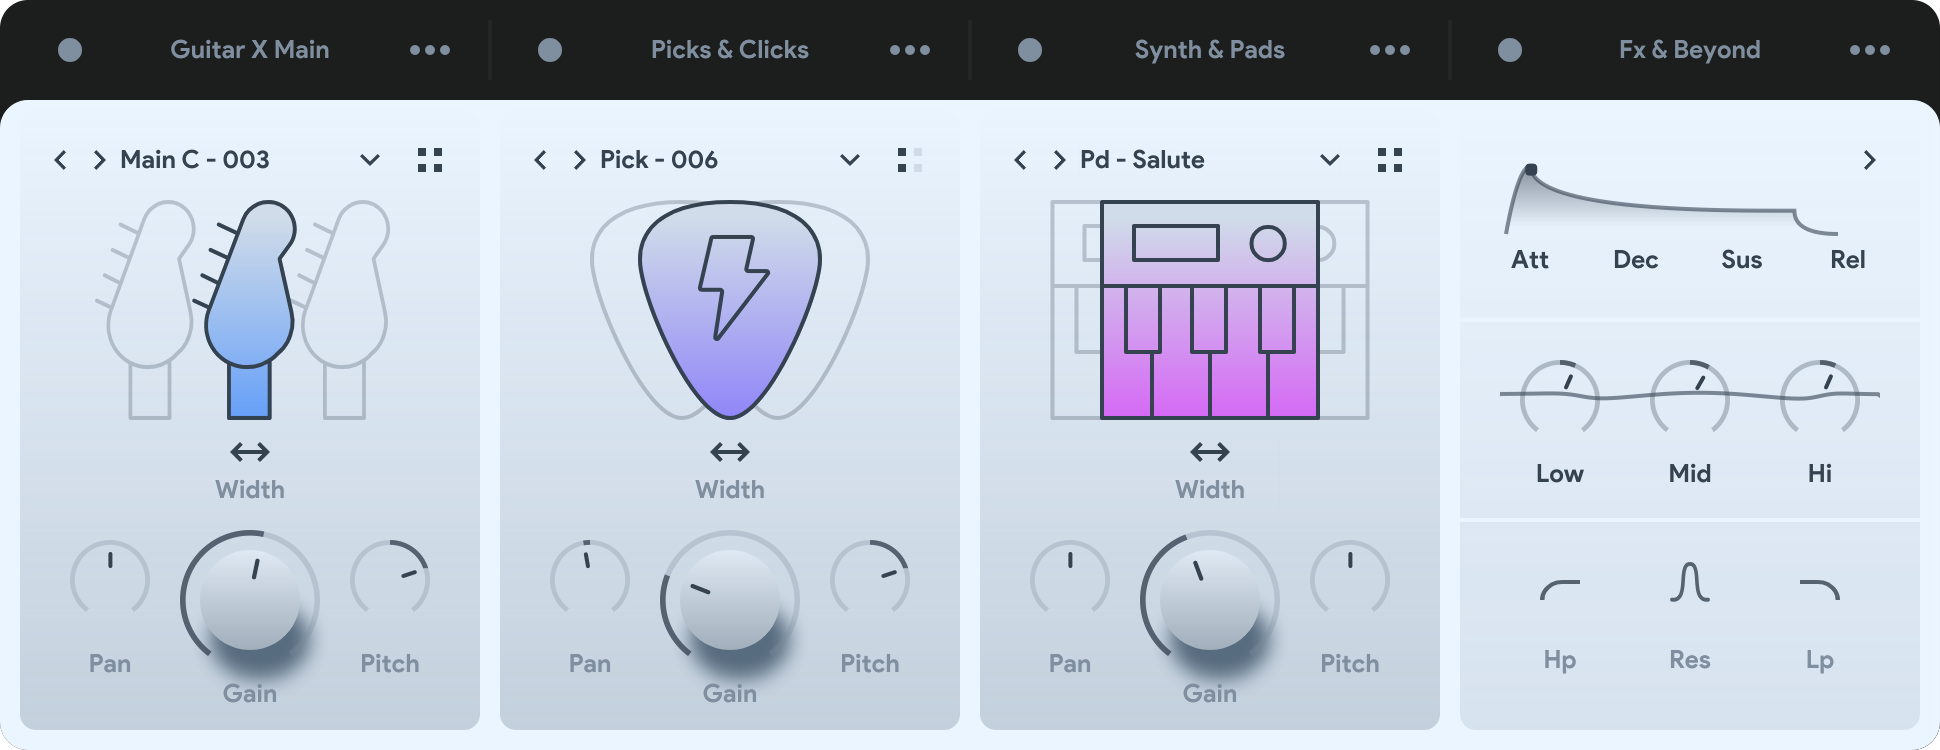Click the Guitar panel large Gain knob
The height and width of the screenshot is (750, 1940).
click(x=250, y=598)
